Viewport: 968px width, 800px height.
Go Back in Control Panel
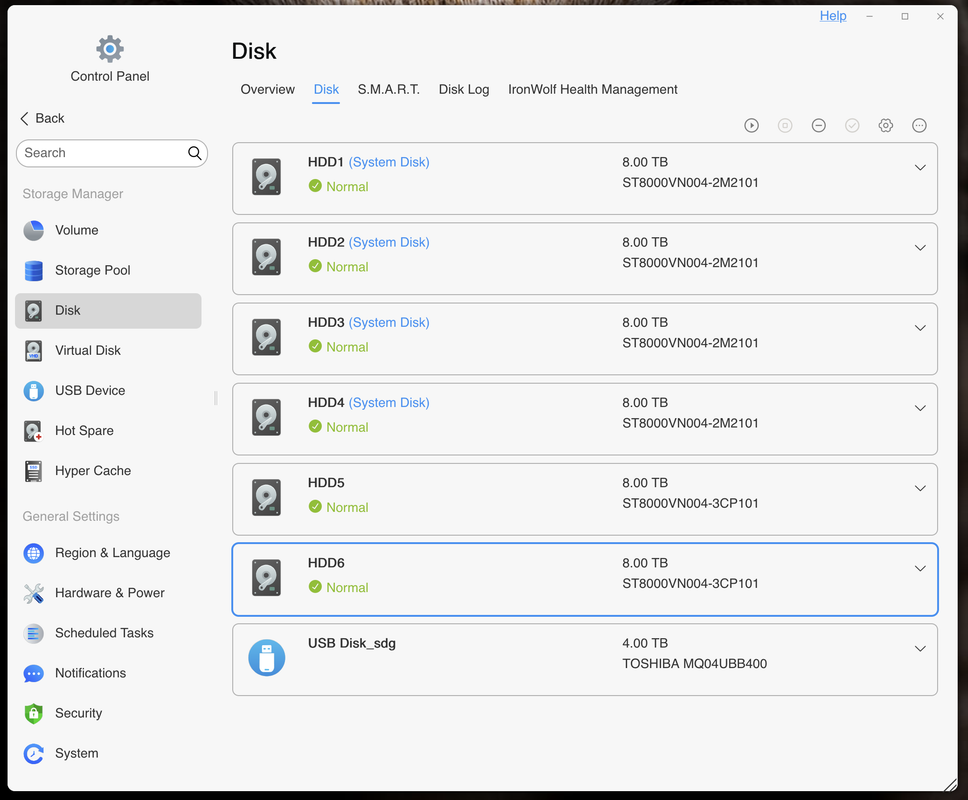[42, 119]
